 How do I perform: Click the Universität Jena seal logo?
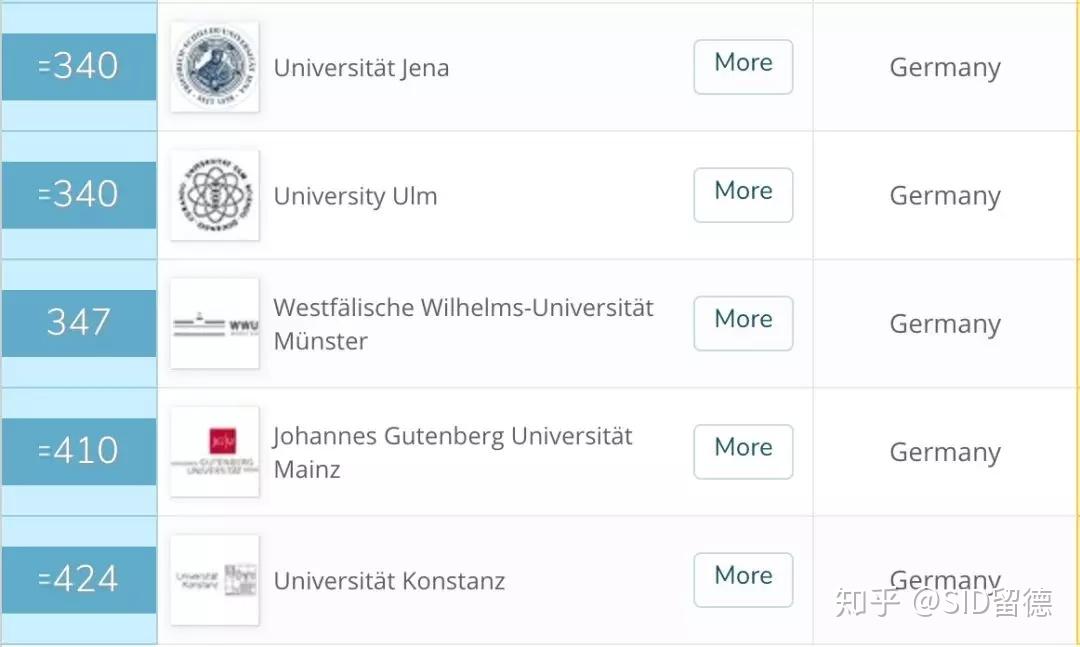coord(214,67)
